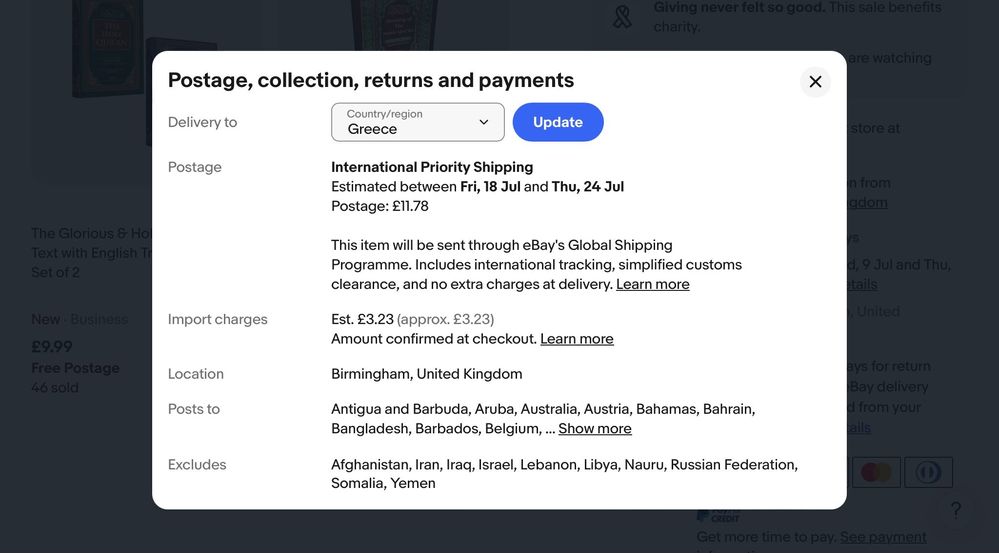Click the right book product image
Image resolution: width=999 pixels, height=553 pixels.
point(395,25)
